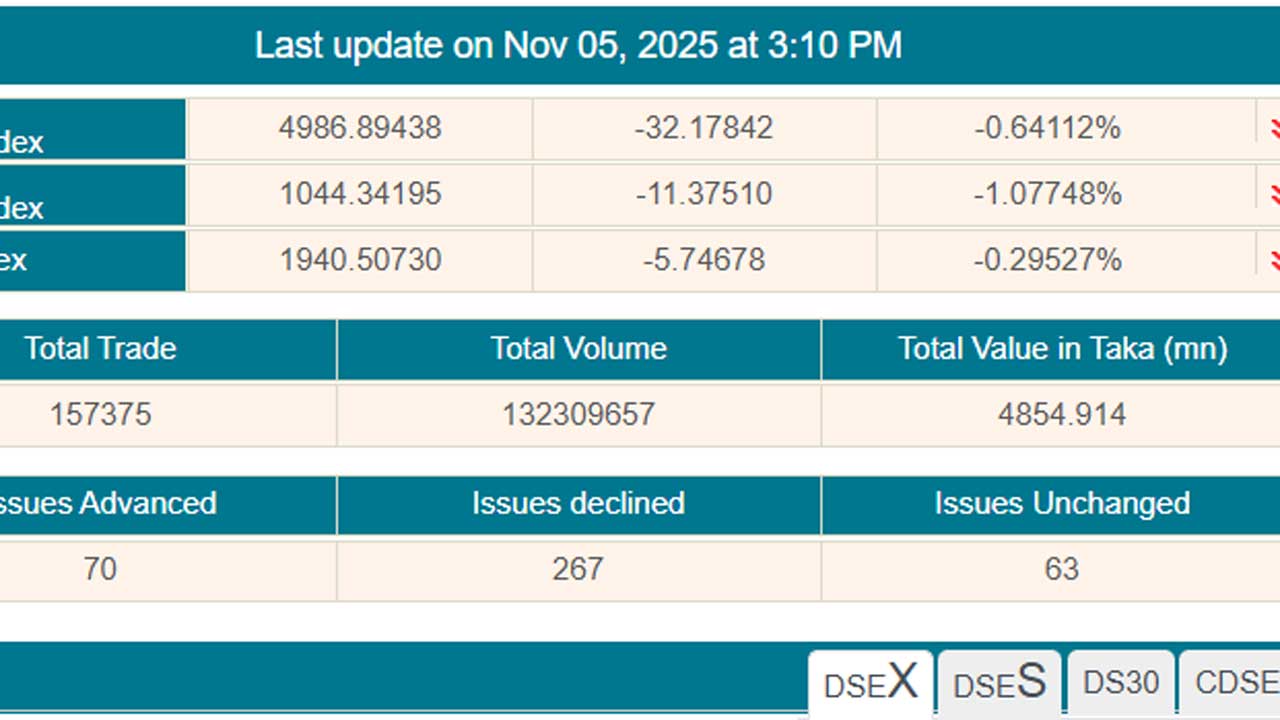This screenshot has width=1280, height=720.
Task: Select the 1044.34195 index value cell
Action: click(360, 193)
